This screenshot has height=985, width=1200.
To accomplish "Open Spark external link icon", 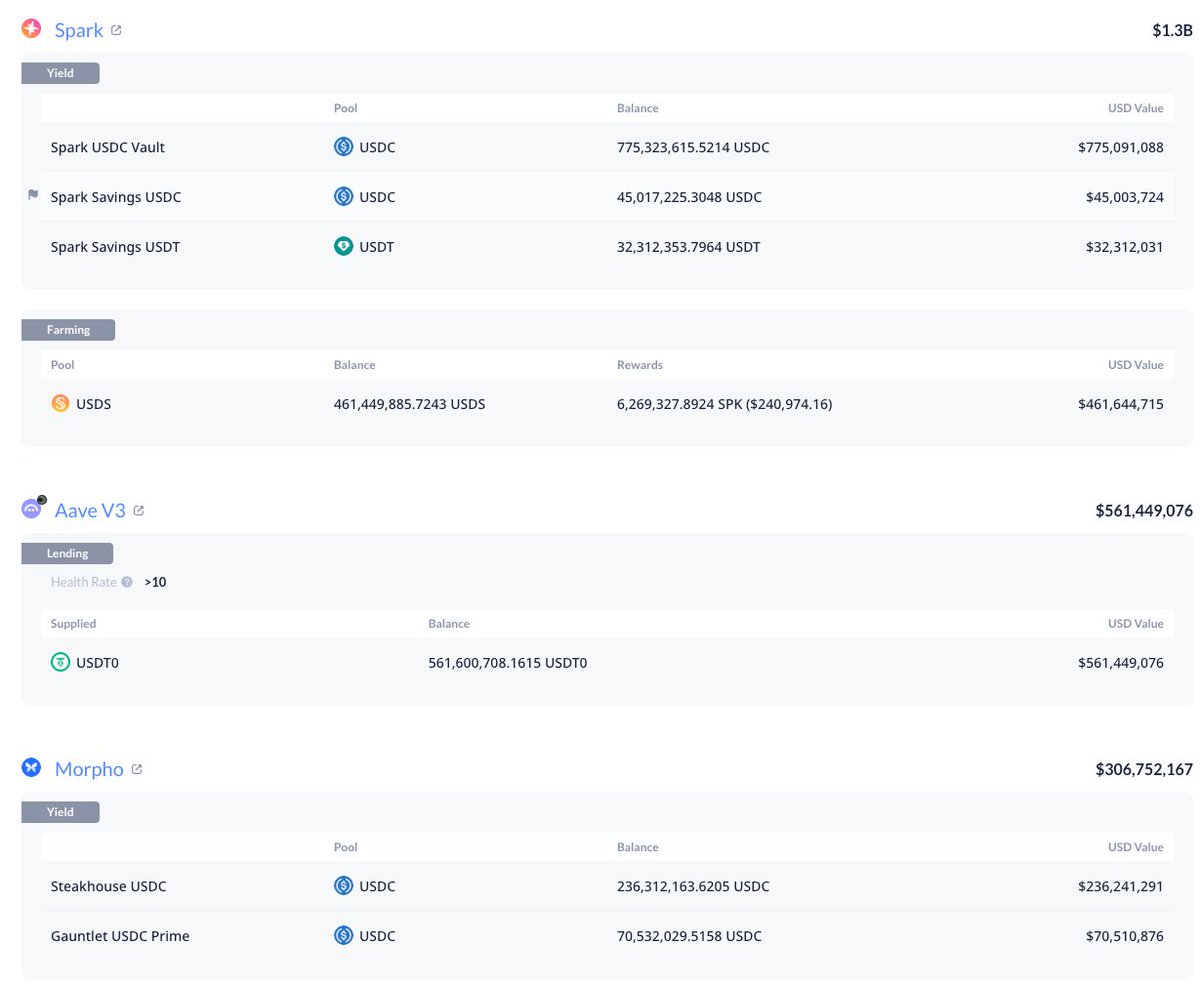I will (x=116, y=30).
